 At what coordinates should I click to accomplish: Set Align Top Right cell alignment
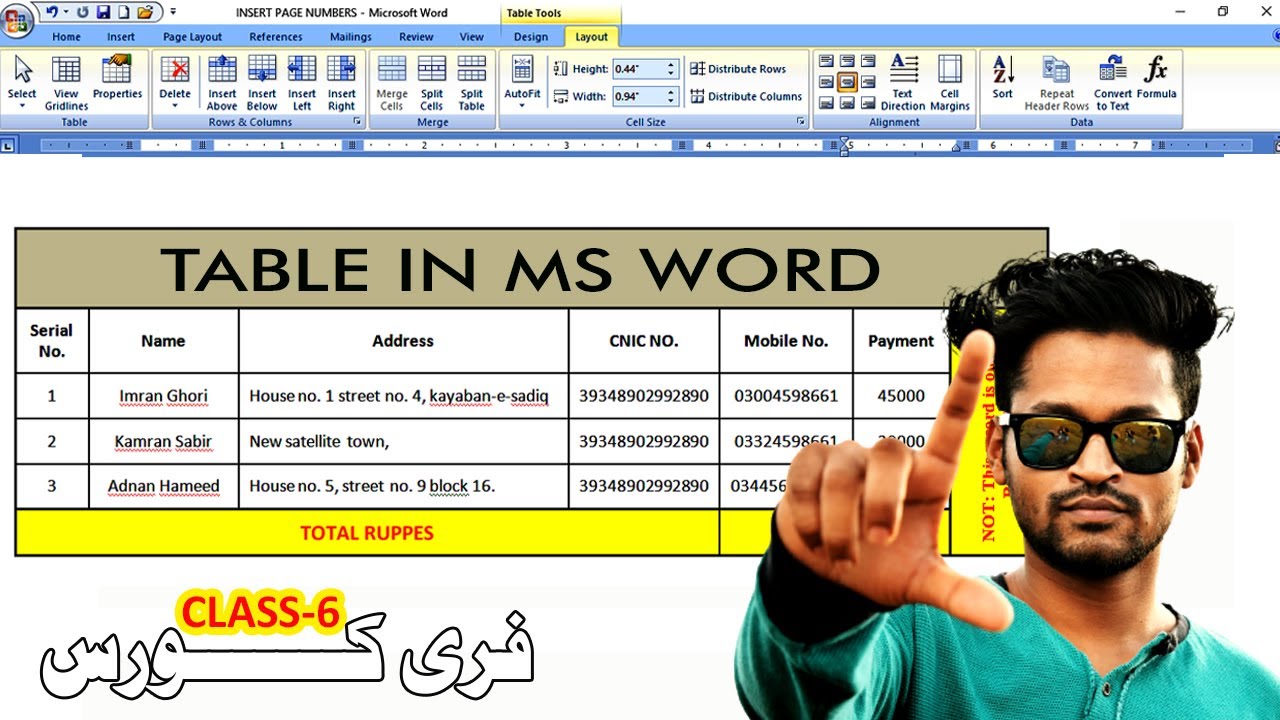(x=868, y=62)
